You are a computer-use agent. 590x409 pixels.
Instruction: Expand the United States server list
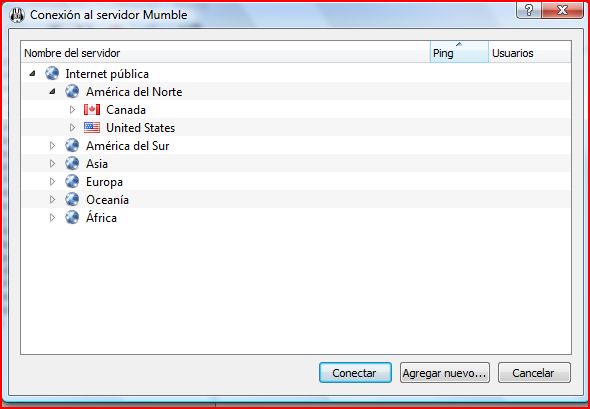click(73, 128)
